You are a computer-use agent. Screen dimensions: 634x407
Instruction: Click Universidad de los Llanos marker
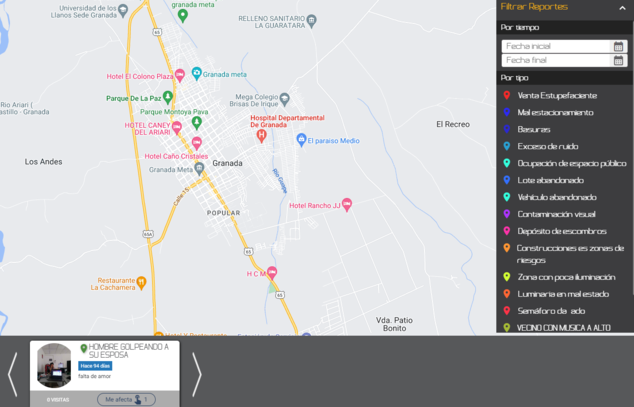tap(123, 11)
